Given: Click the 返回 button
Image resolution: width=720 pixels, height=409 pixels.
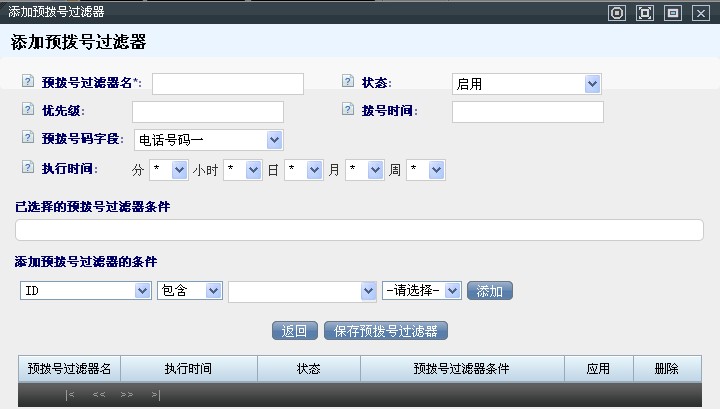Looking at the screenshot, I should 295,331.
